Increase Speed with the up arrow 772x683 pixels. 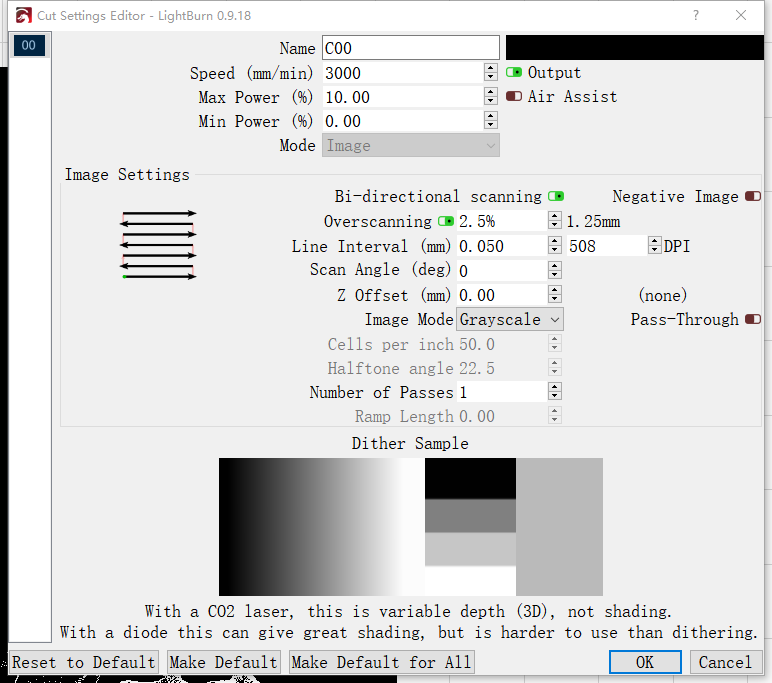[490, 68]
